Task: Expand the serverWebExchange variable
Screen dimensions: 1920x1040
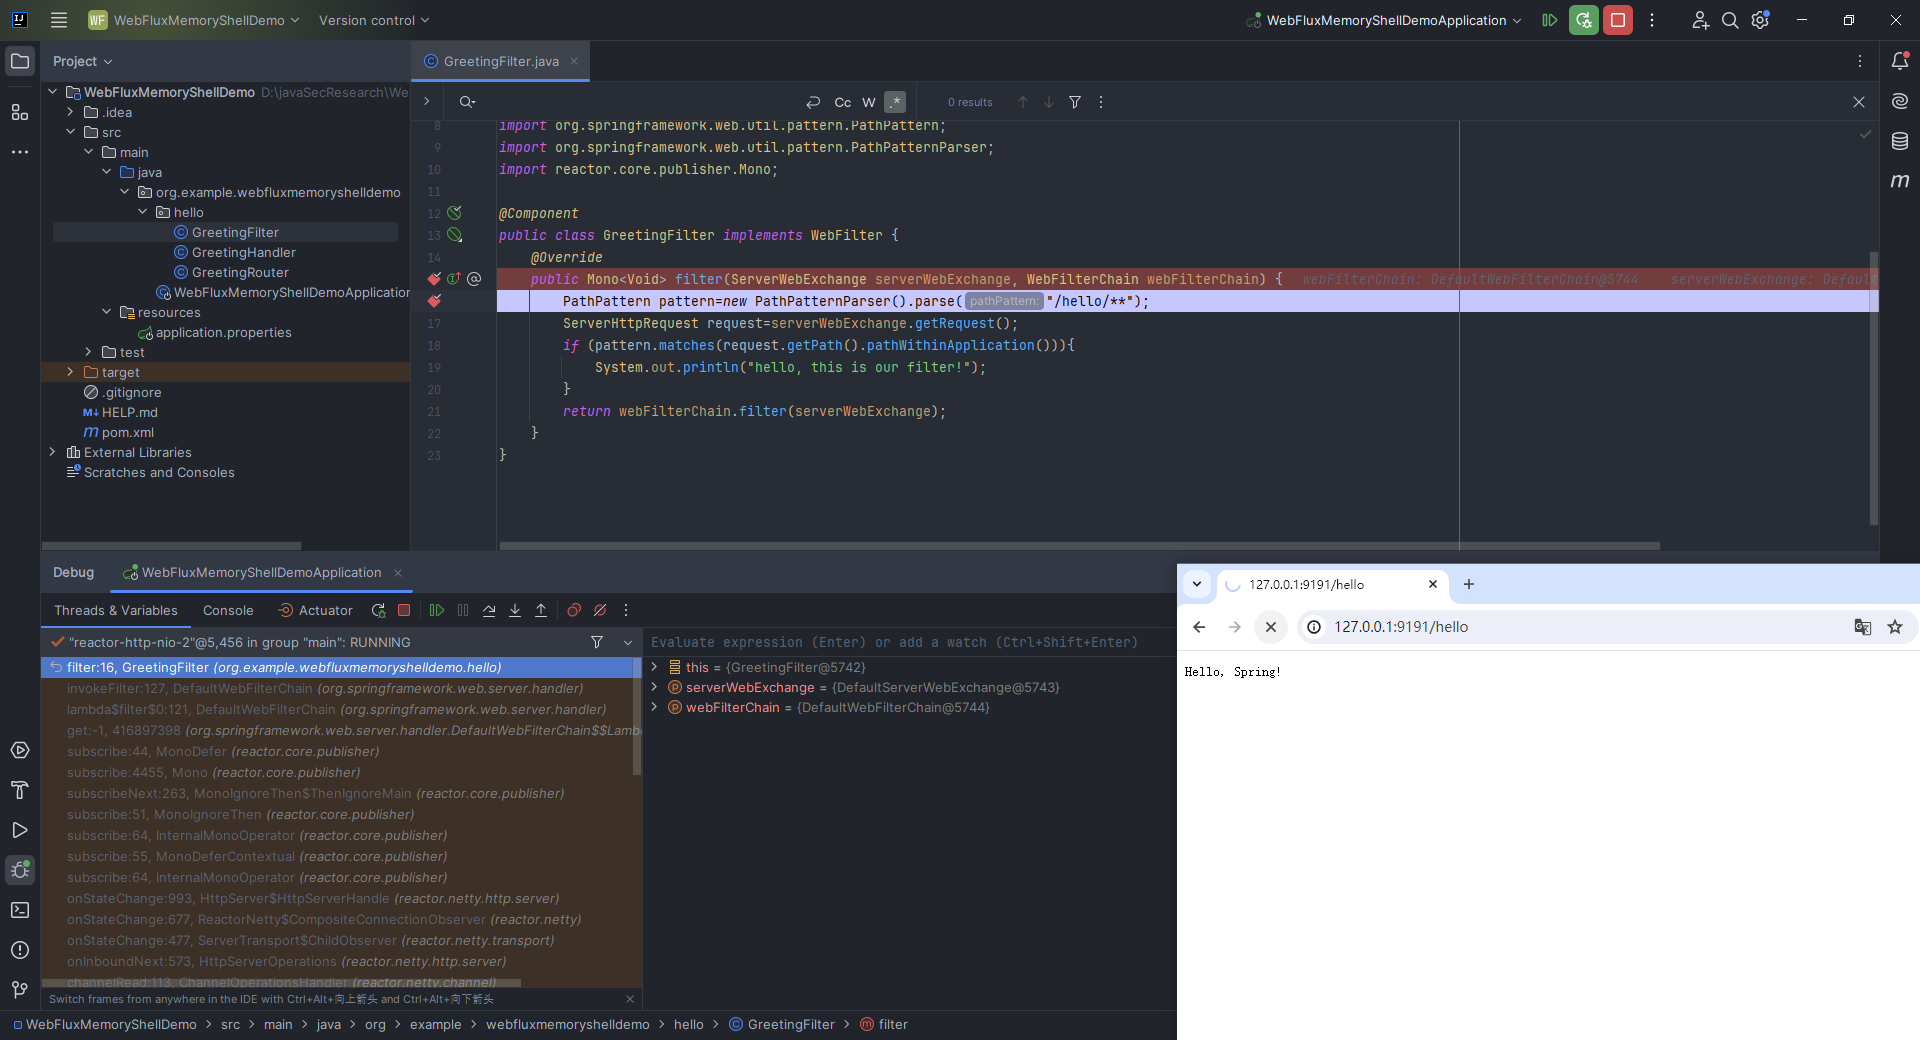Action: click(x=655, y=687)
